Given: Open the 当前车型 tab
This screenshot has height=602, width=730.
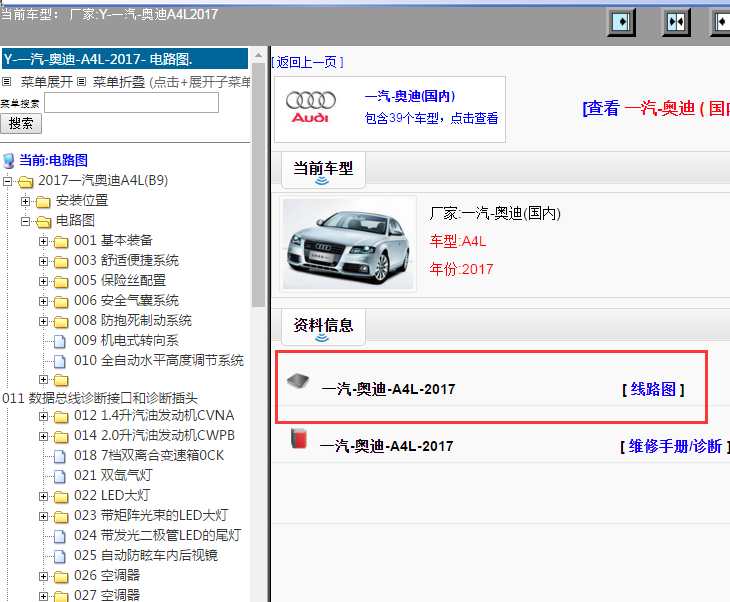Looking at the screenshot, I should pyautogui.click(x=323, y=170).
